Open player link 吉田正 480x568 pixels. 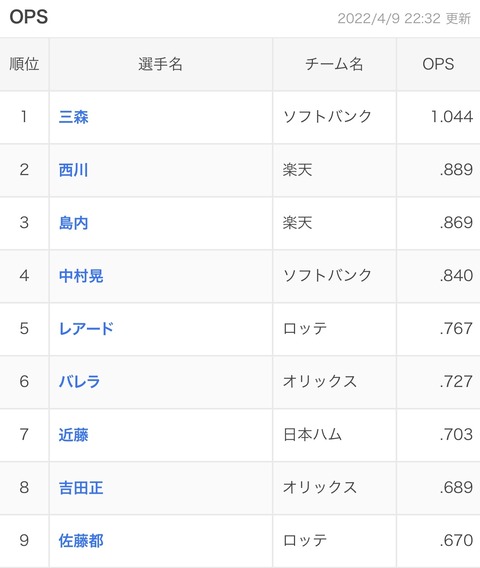pos(81,488)
